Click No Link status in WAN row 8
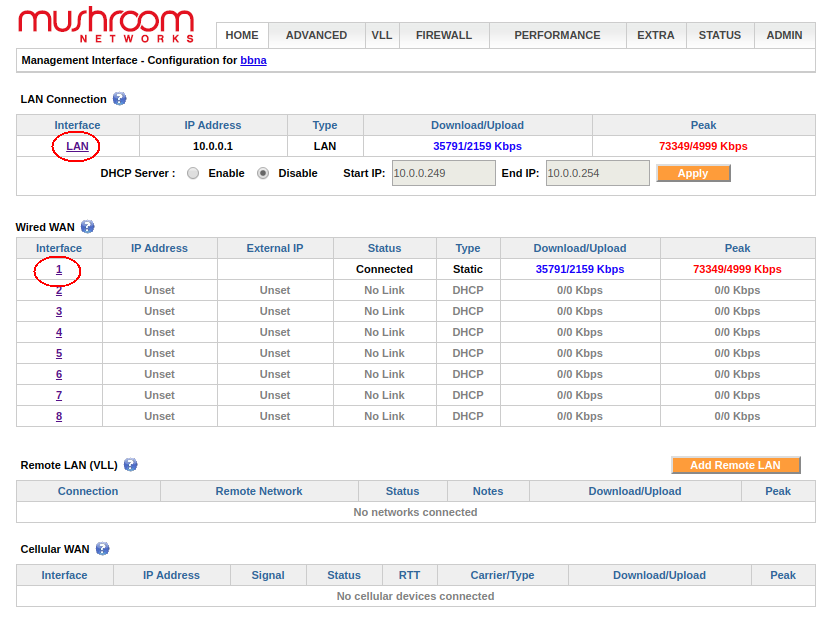The width and height of the screenshot is (830, 623). pyautogui.click(x=384, y=416)
